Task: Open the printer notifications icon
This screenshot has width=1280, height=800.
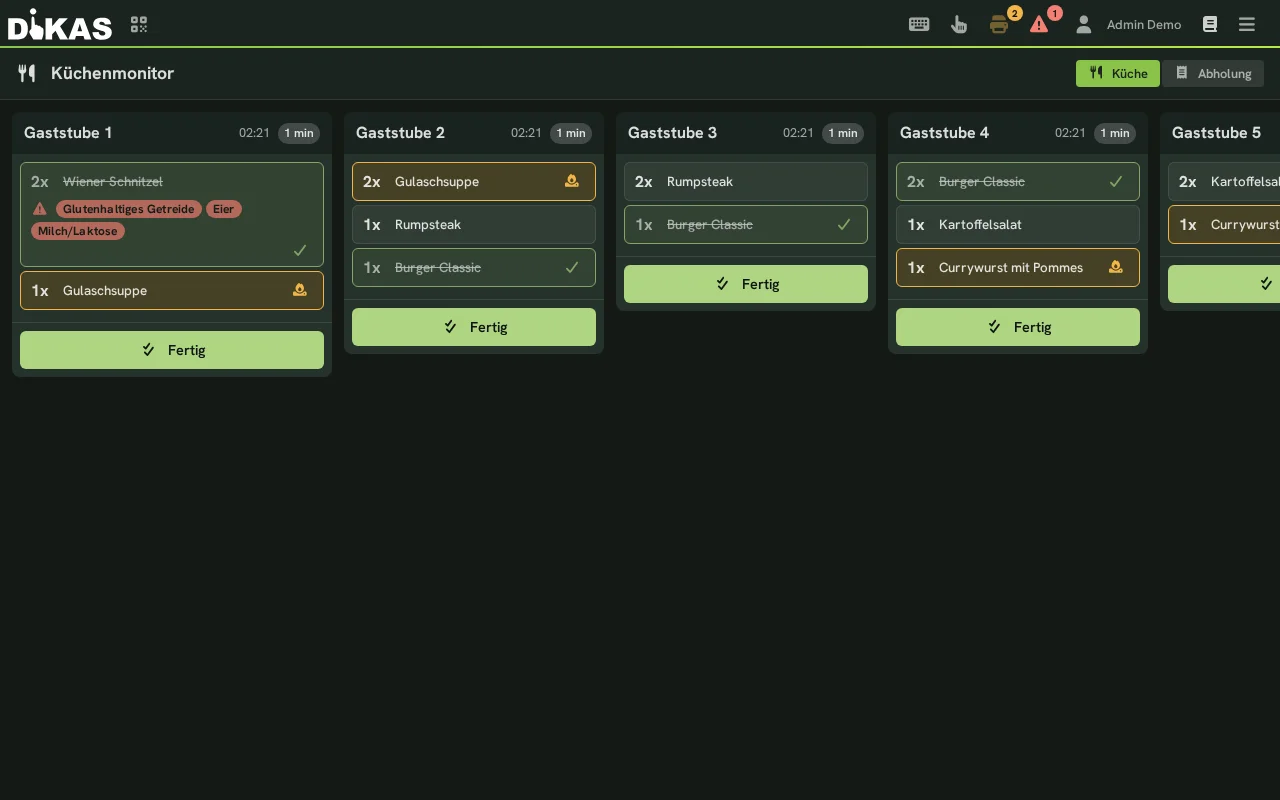Action: click(999, 25)
